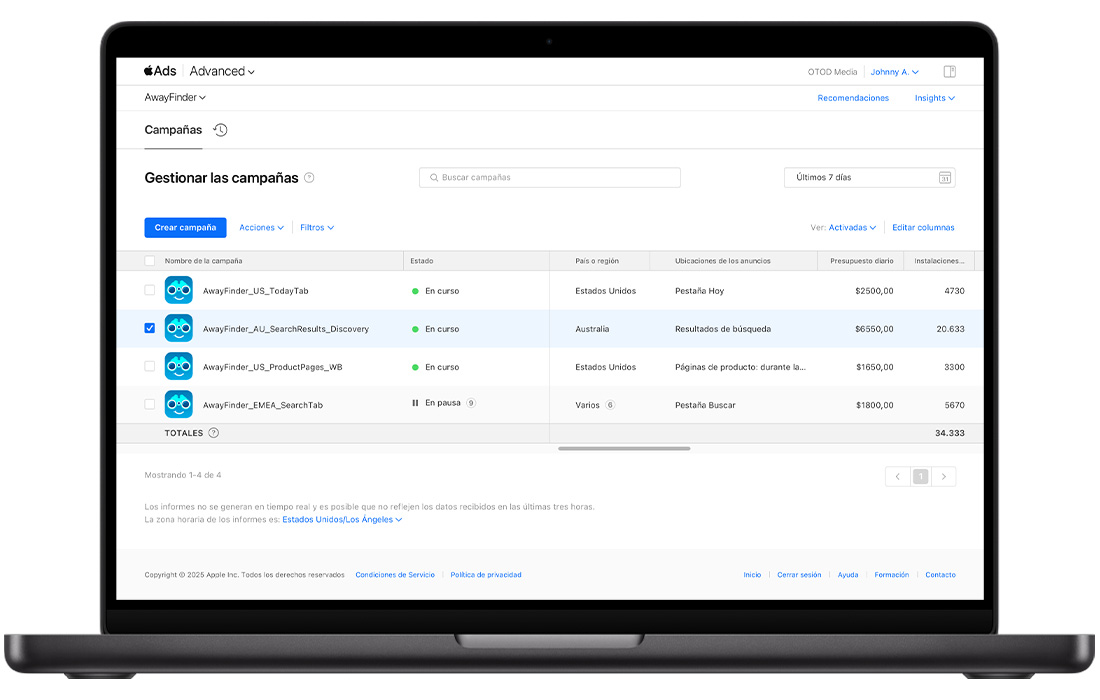Go to next page arrow in pagination
This screenshot has height=700, width=1100.
tap(943, 477)
